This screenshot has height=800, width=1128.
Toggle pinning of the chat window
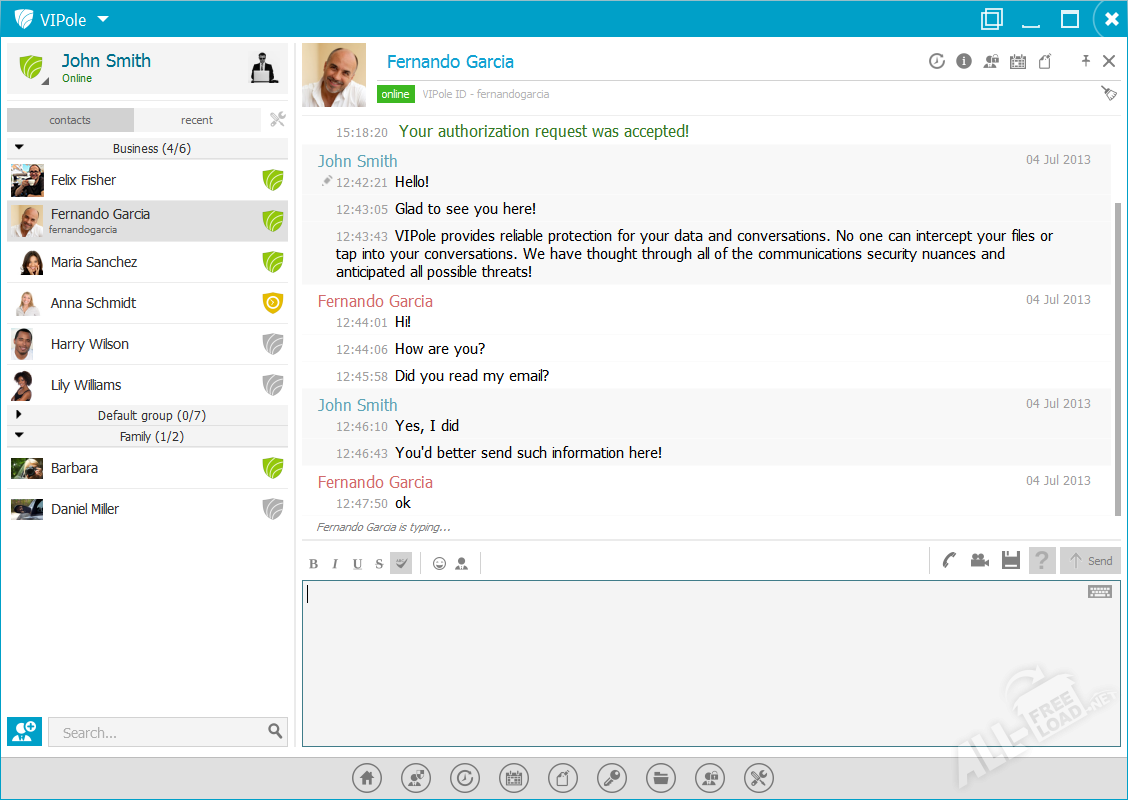point(1085,61)
